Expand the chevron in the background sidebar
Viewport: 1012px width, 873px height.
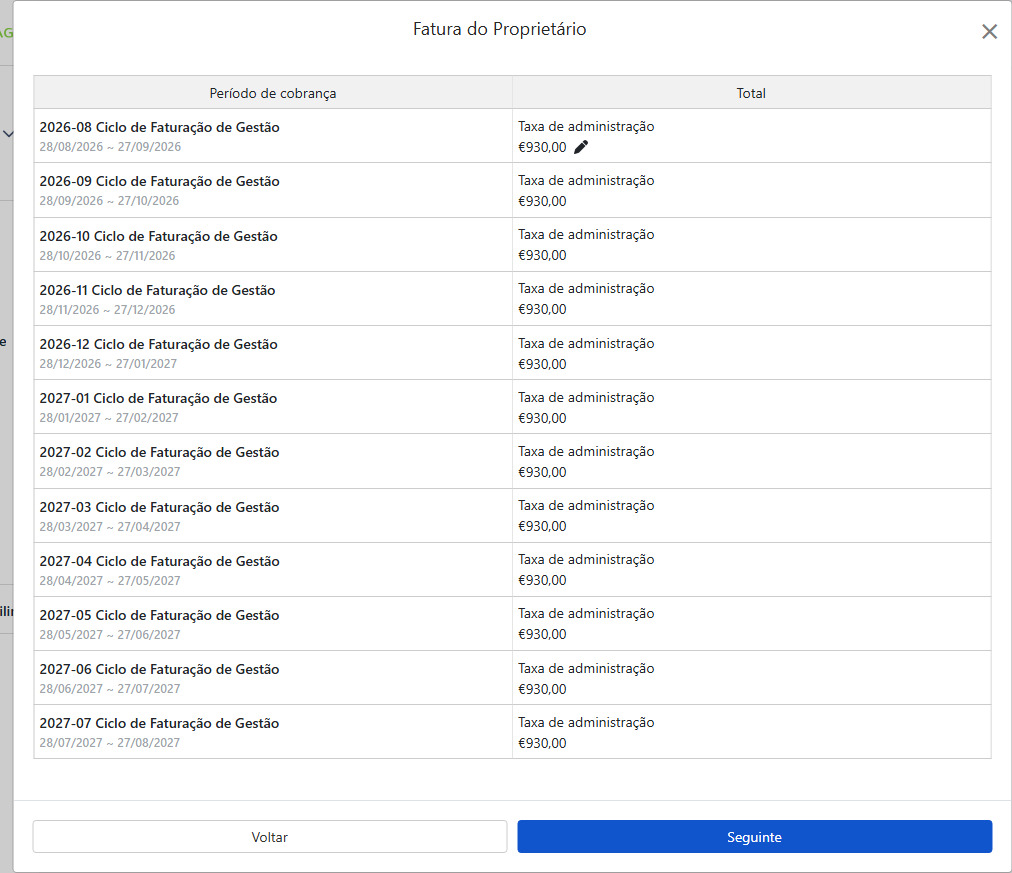8,134
